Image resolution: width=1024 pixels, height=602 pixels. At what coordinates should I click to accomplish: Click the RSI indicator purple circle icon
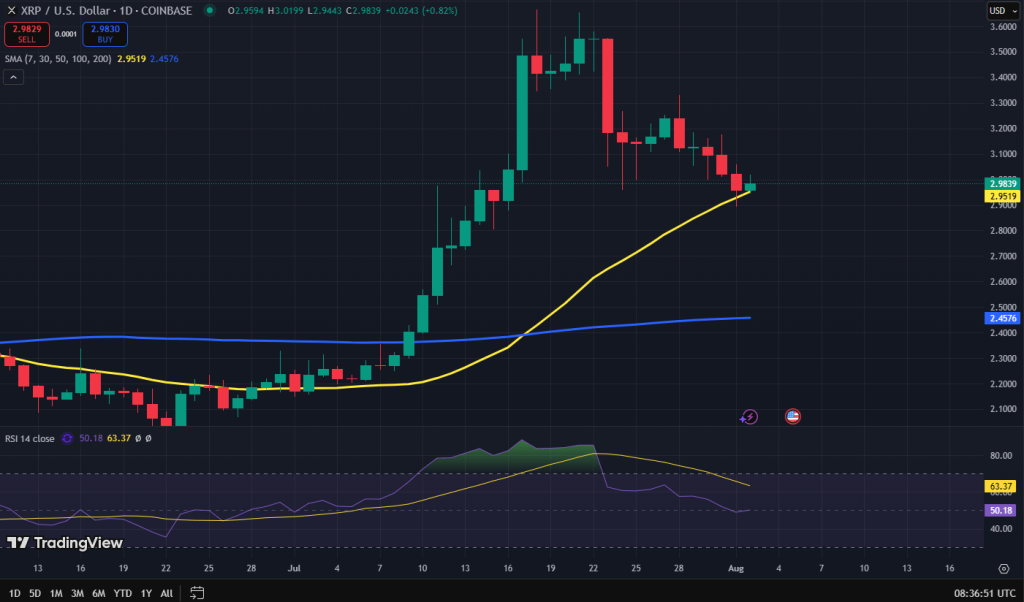tap(67, 438)
